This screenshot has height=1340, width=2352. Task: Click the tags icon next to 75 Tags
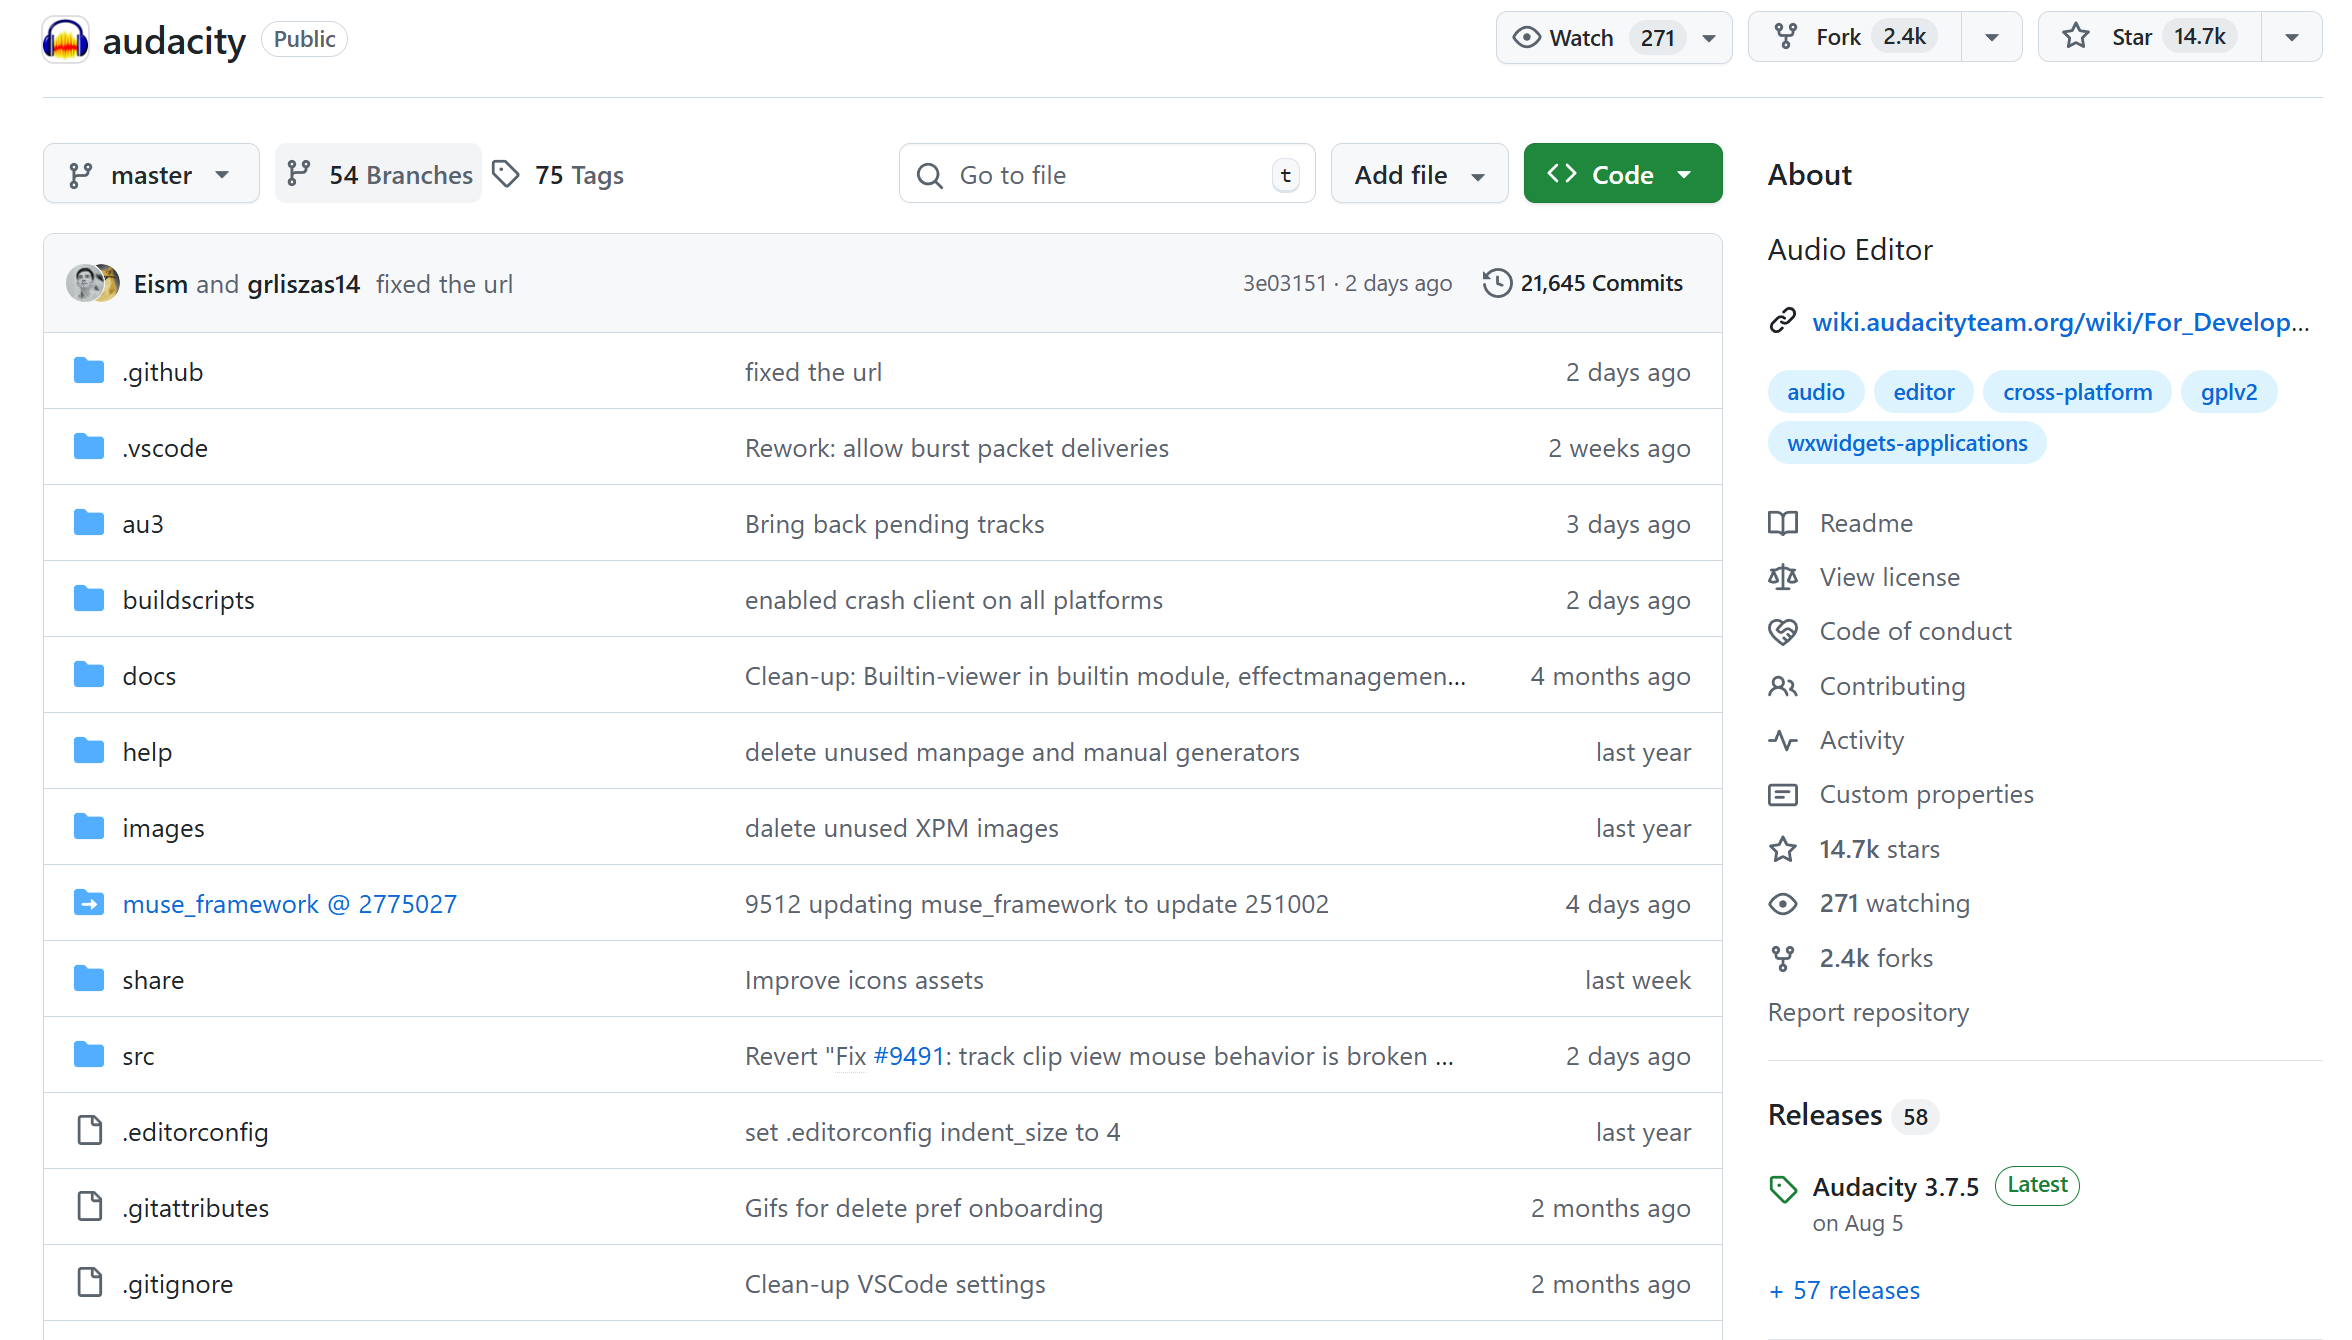point(506,174)
